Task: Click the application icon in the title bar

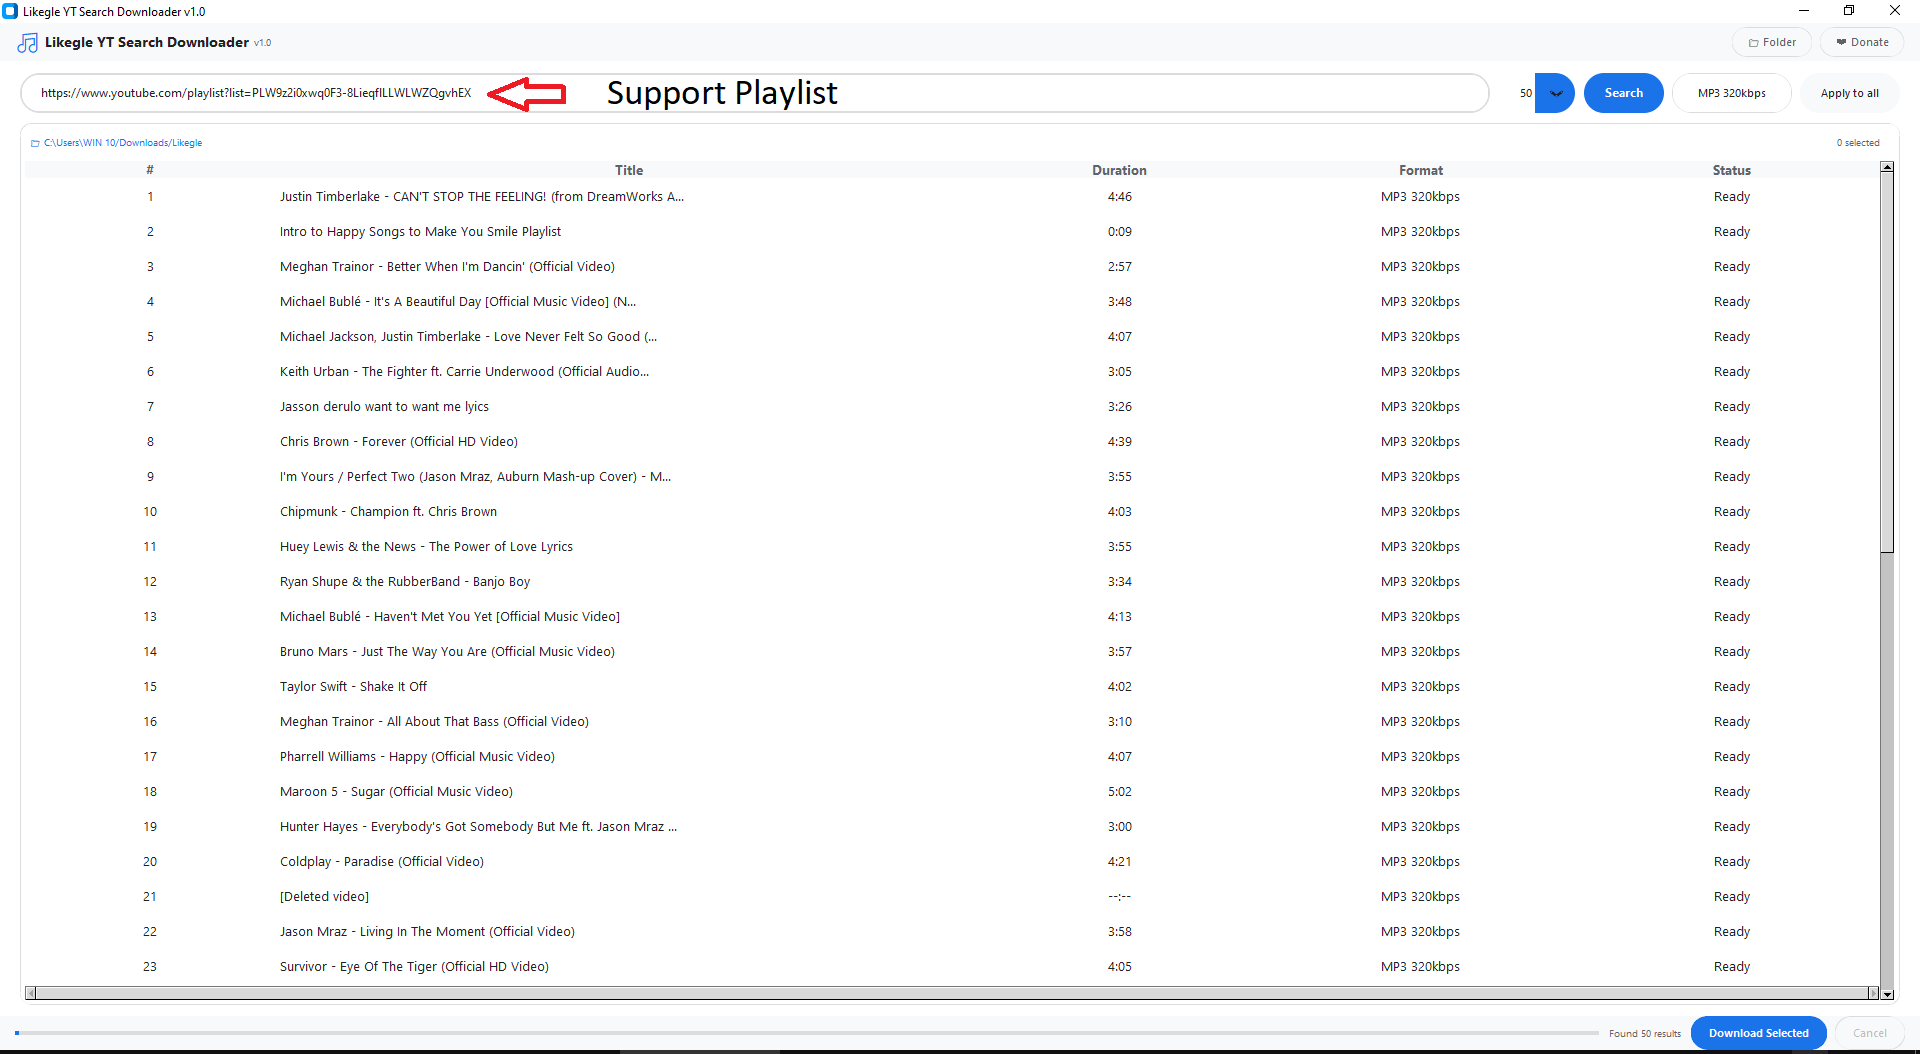Action: click(x=10, y=11)
